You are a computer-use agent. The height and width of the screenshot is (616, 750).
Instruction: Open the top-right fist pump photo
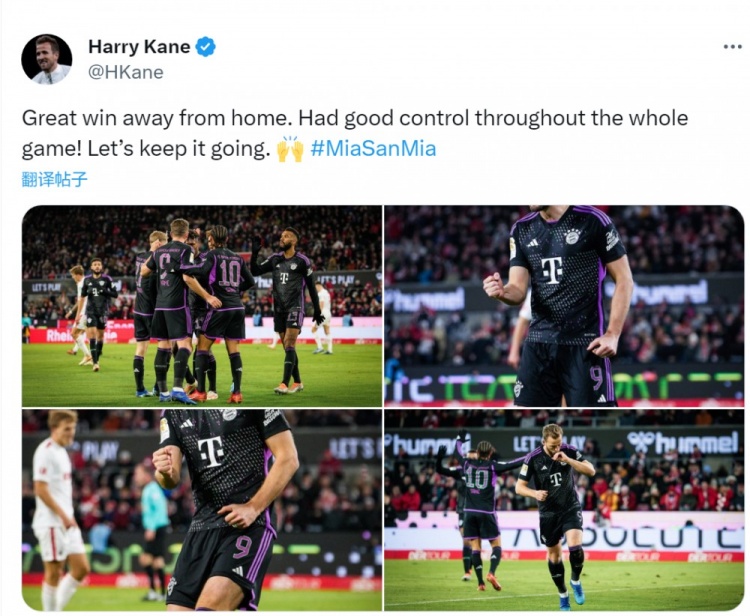point(564,306)
